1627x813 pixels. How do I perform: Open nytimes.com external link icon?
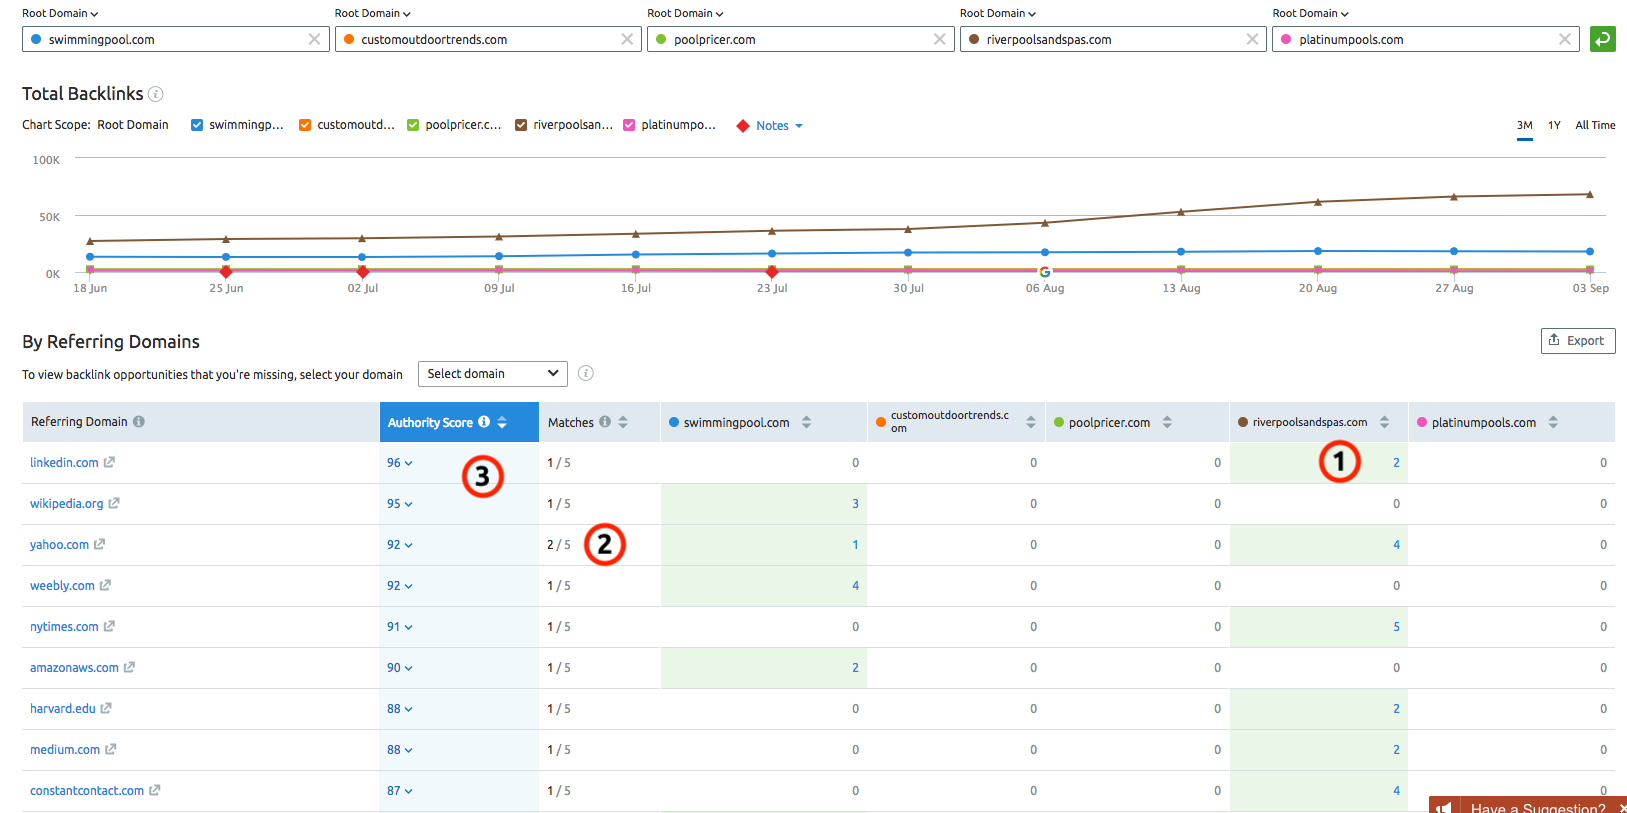(x=109, y=626)
